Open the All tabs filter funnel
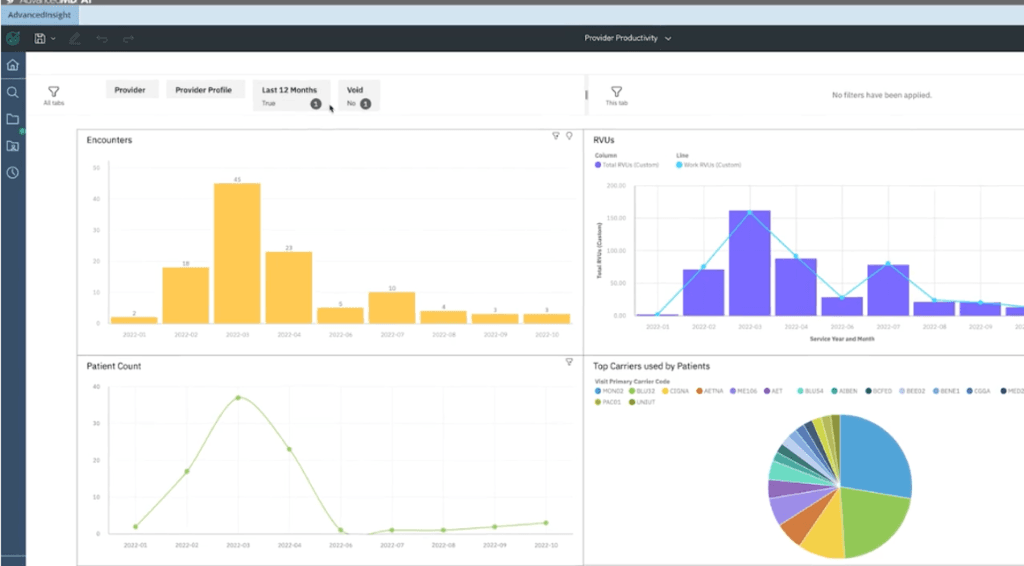1024x566 pixels. pyautogui.click(x=54, y=91)
